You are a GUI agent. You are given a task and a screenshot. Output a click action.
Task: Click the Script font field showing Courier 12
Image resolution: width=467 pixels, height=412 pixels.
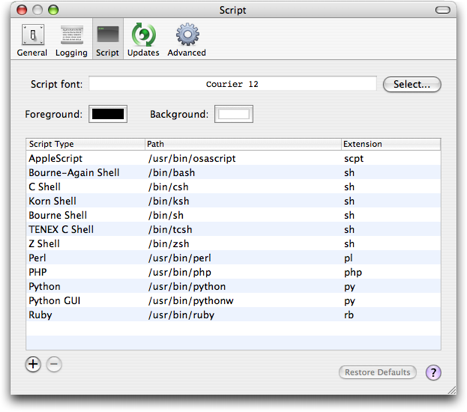click(x=232, y=84)
